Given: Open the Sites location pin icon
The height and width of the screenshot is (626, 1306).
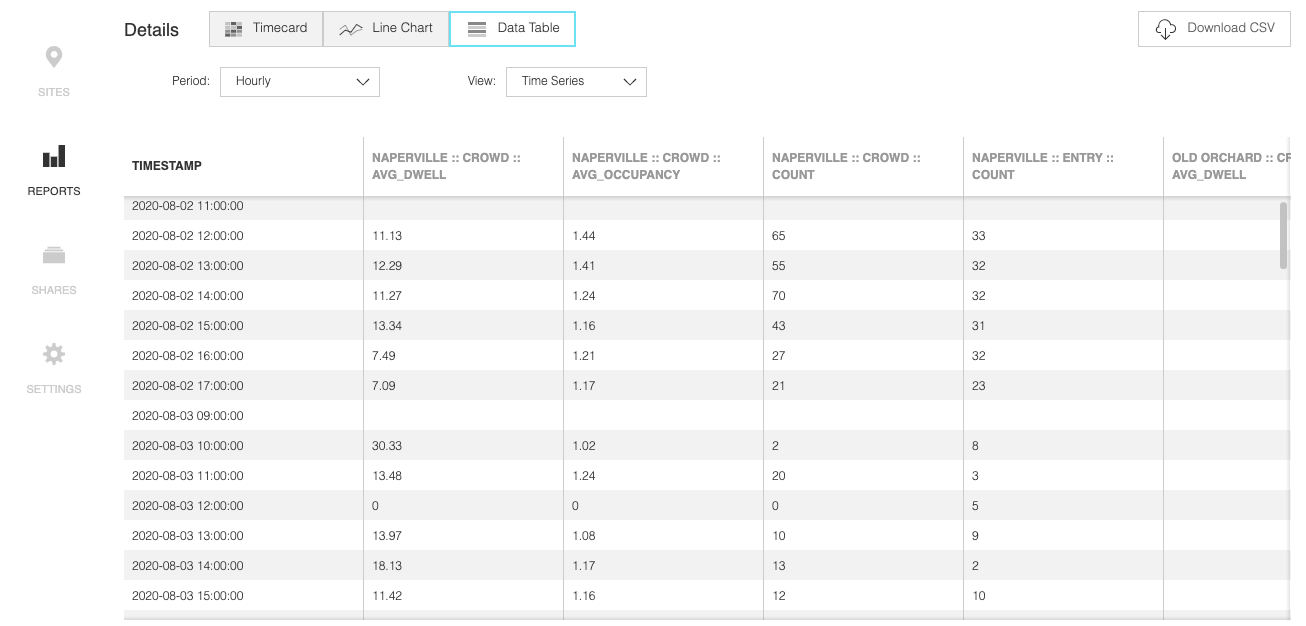Looking at the screenshot, I should coord(54,58).
